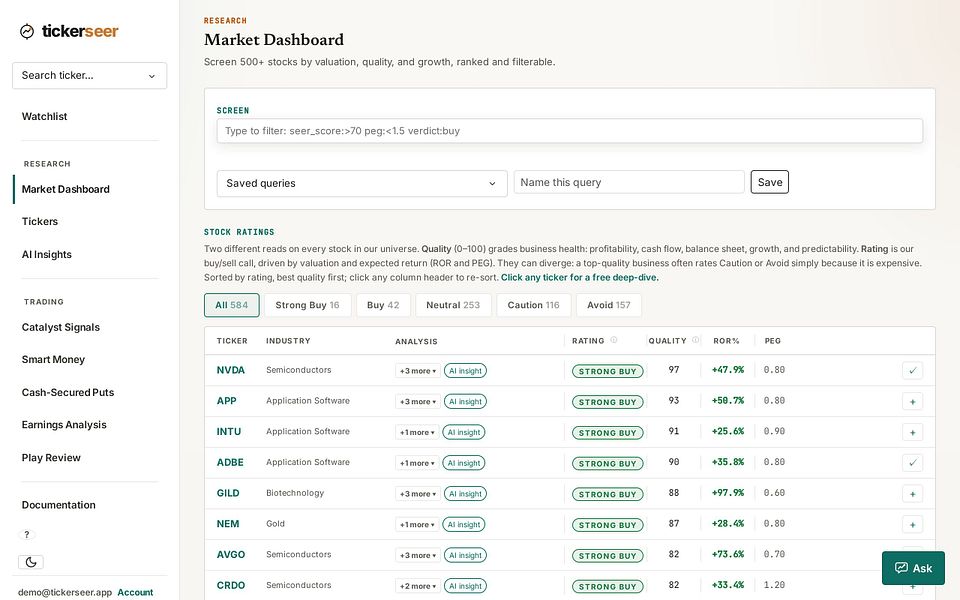
Task: Open AI insight for AVGO
Action: (465, 555)
